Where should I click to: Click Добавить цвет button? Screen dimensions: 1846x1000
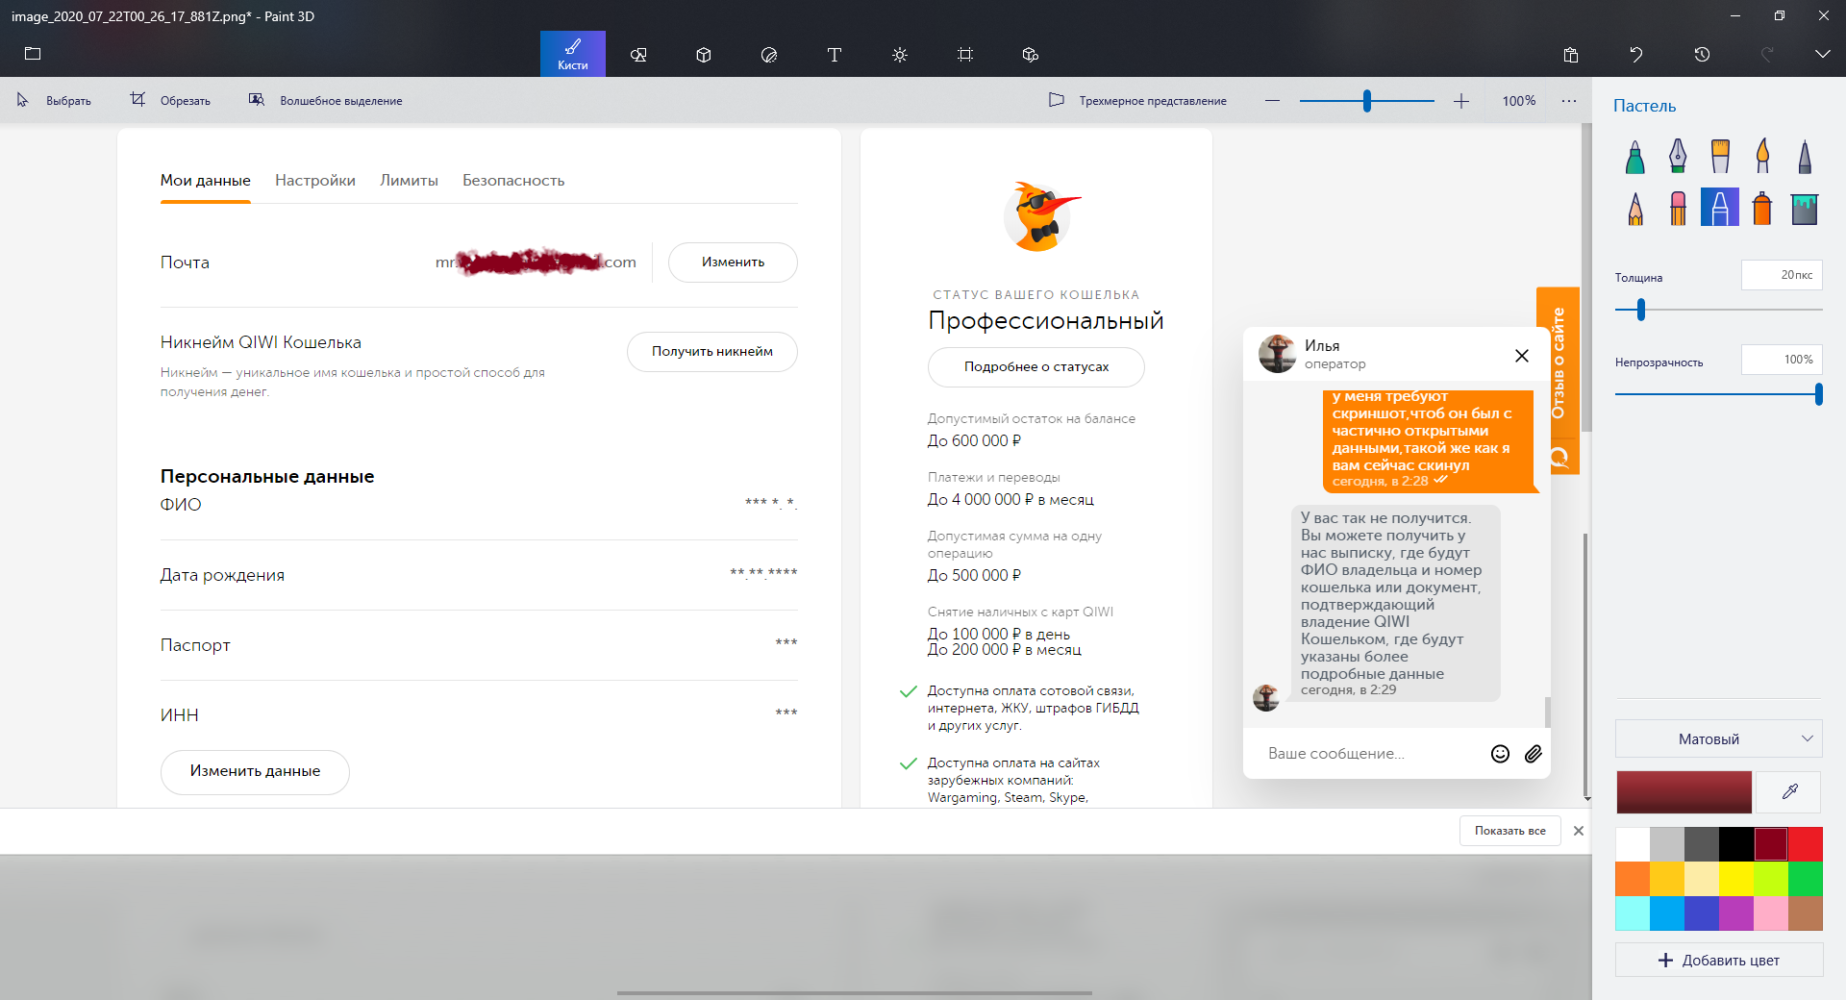1718,960
